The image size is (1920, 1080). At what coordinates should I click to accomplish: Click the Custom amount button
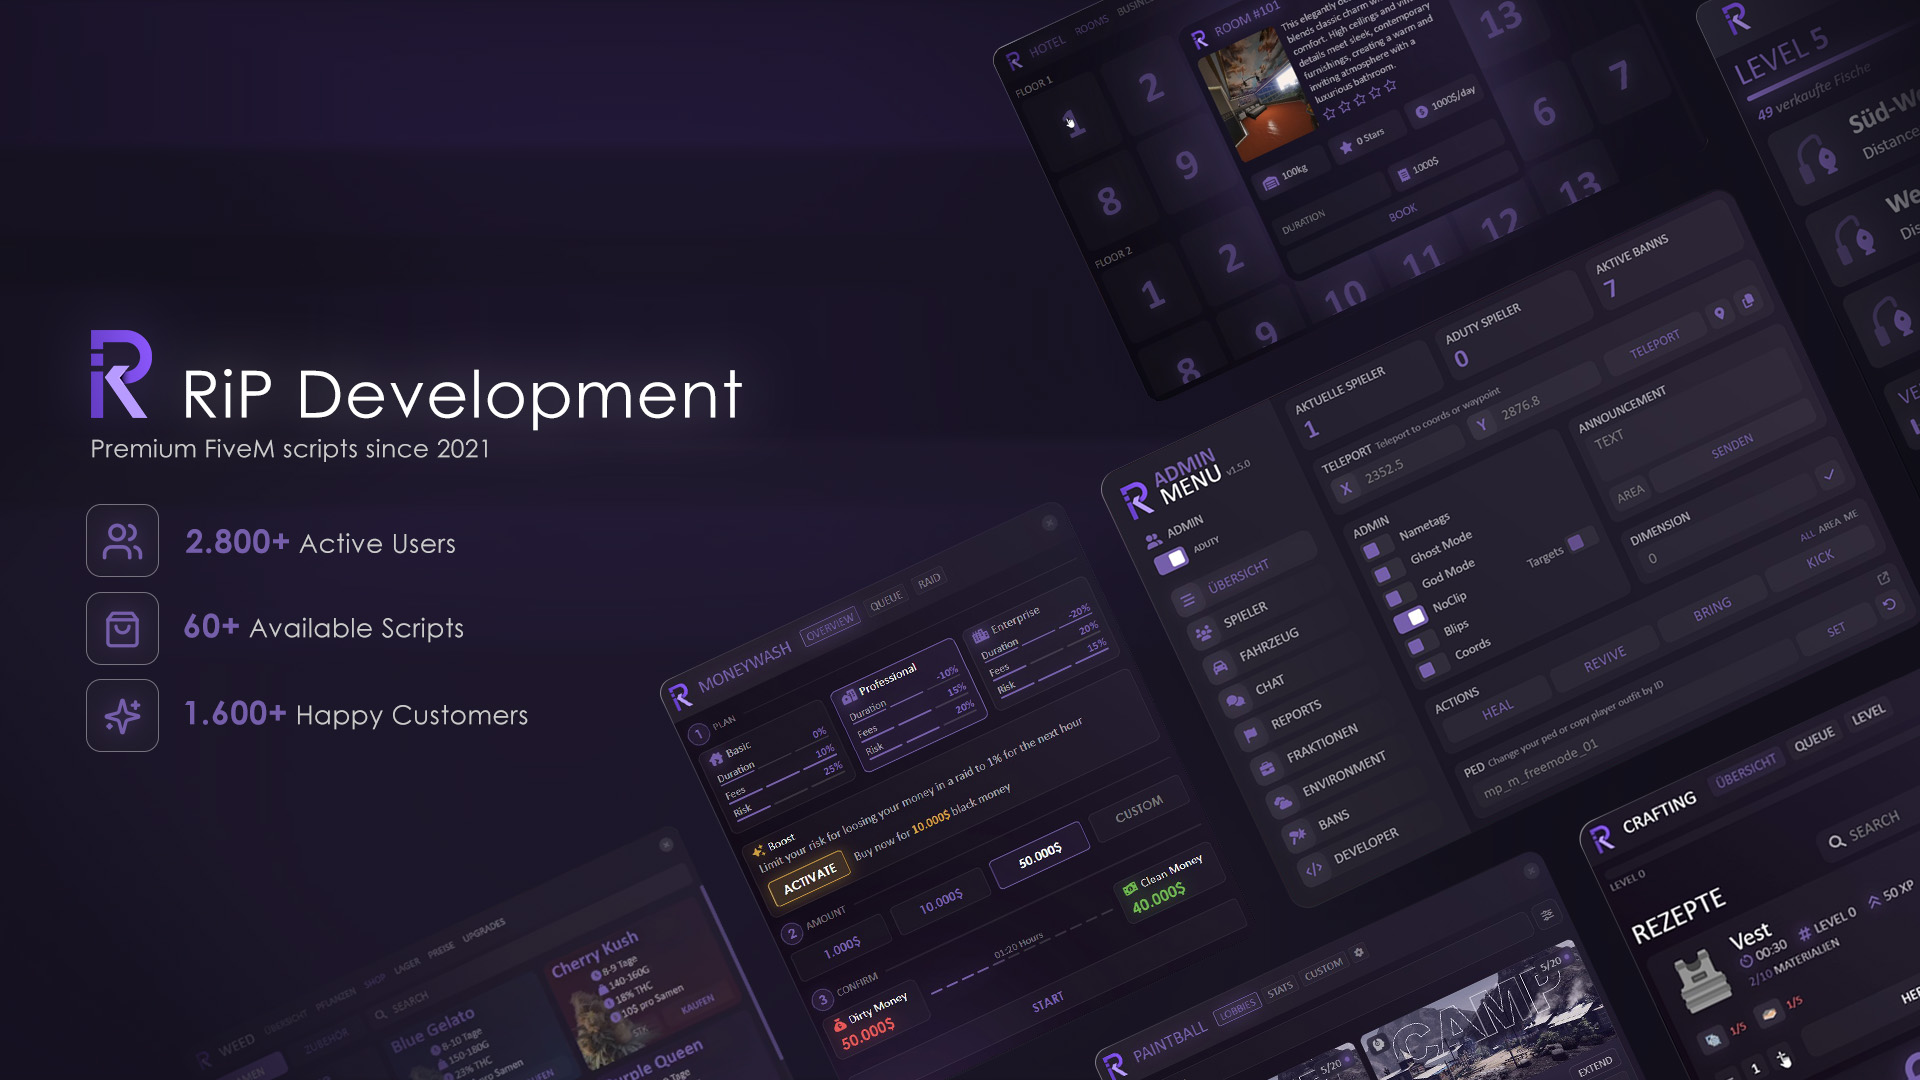(x=1139, y=809)
